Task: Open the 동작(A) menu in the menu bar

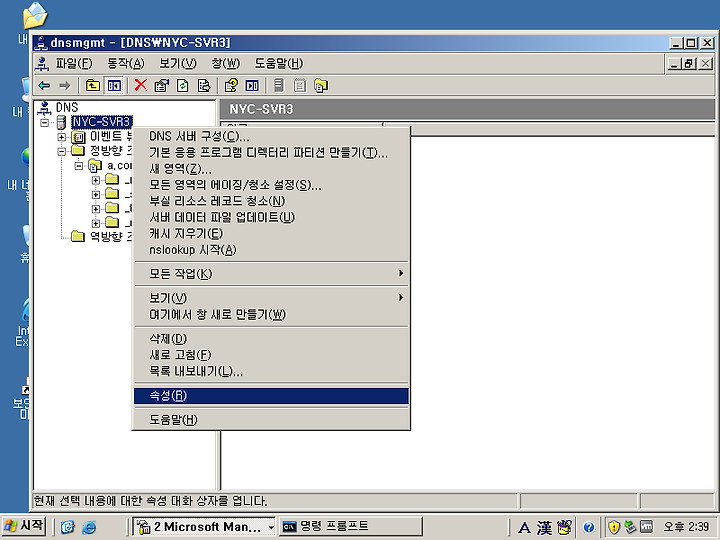Action: 126,63
